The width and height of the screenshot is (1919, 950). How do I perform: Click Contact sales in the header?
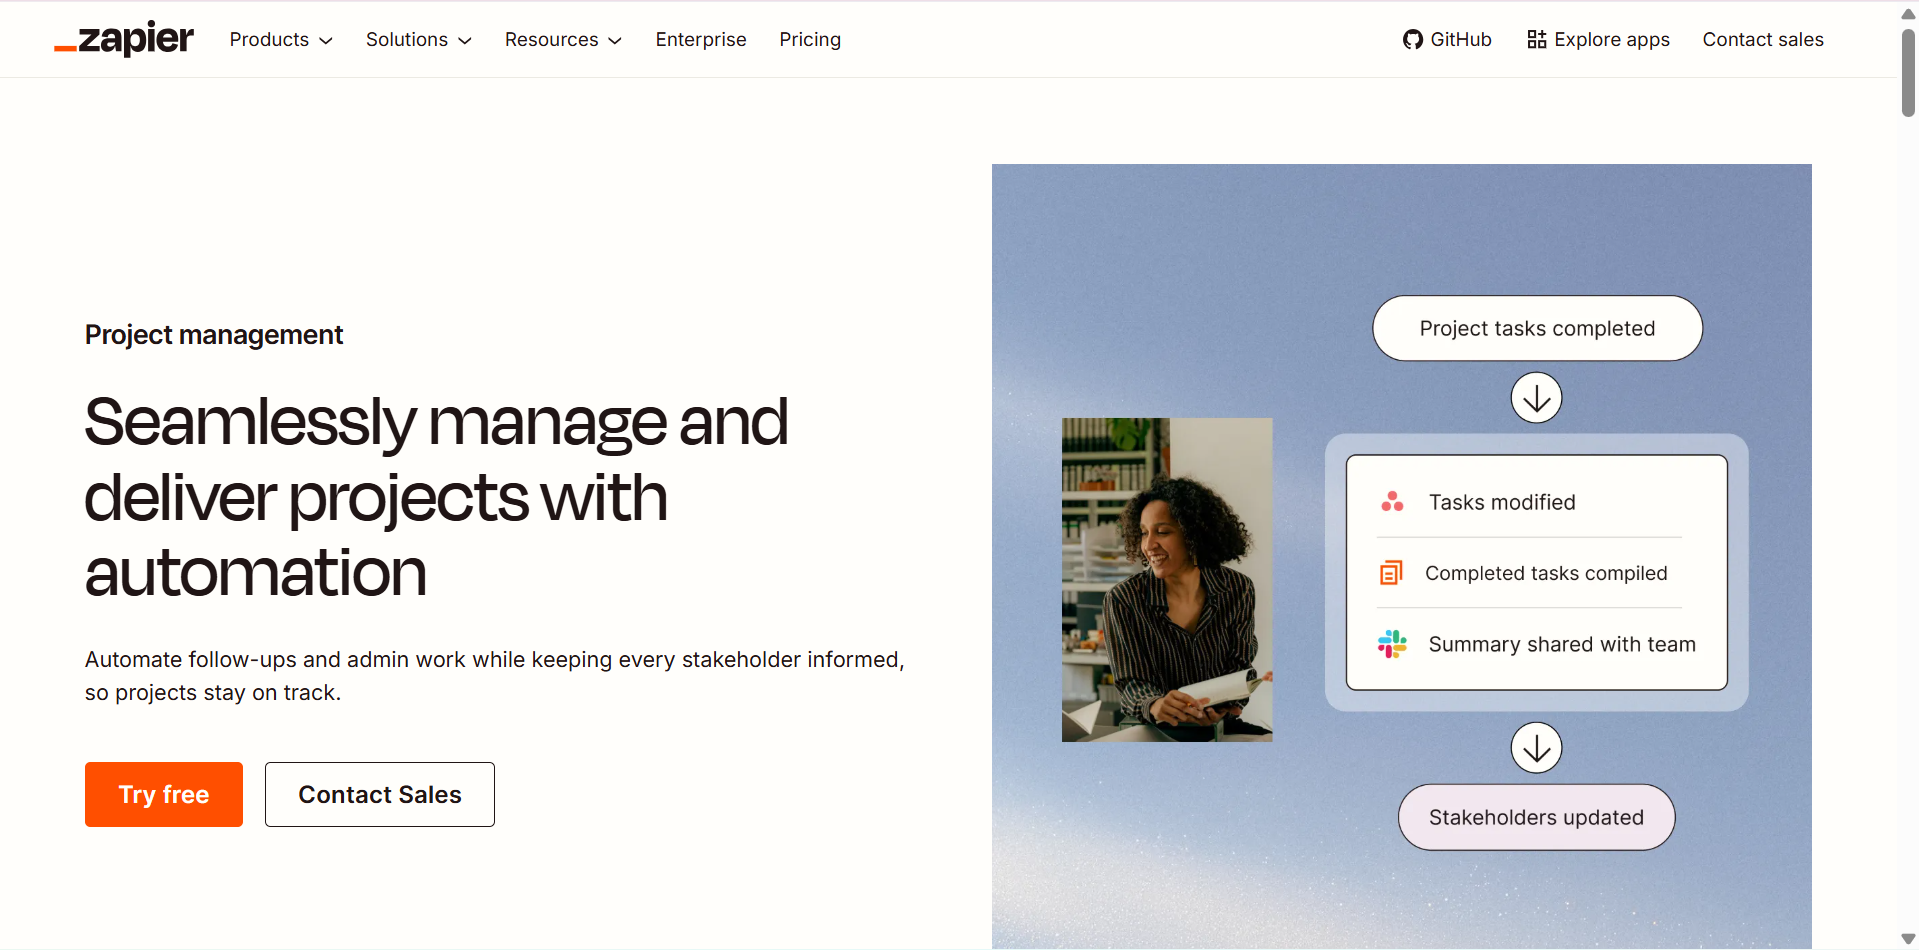pos(1763,39)
